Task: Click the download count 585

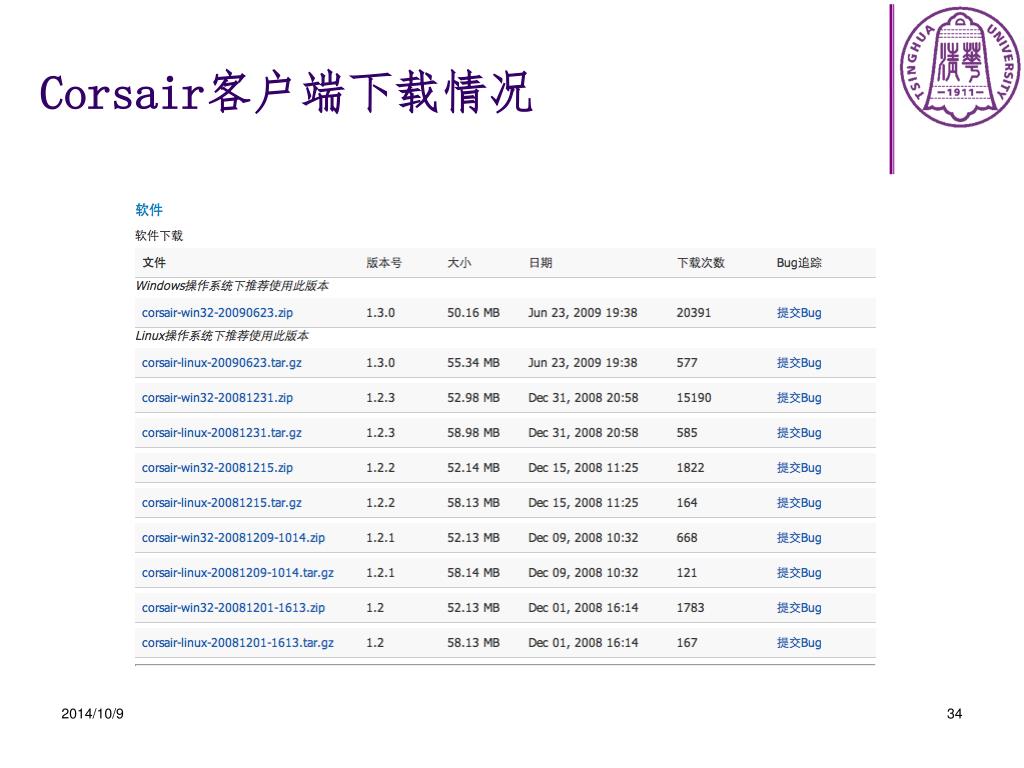Action: click(687, 432)
